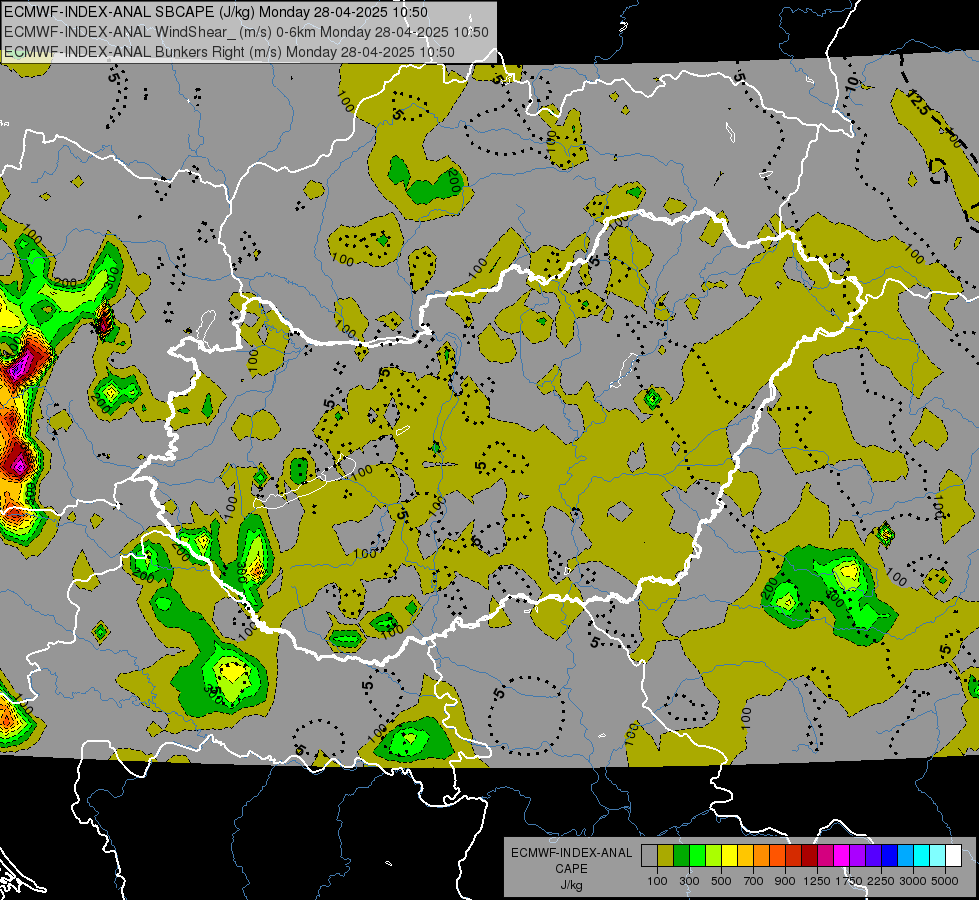
Task: Select the dark green legend swatch
Action: coord(681,856)
